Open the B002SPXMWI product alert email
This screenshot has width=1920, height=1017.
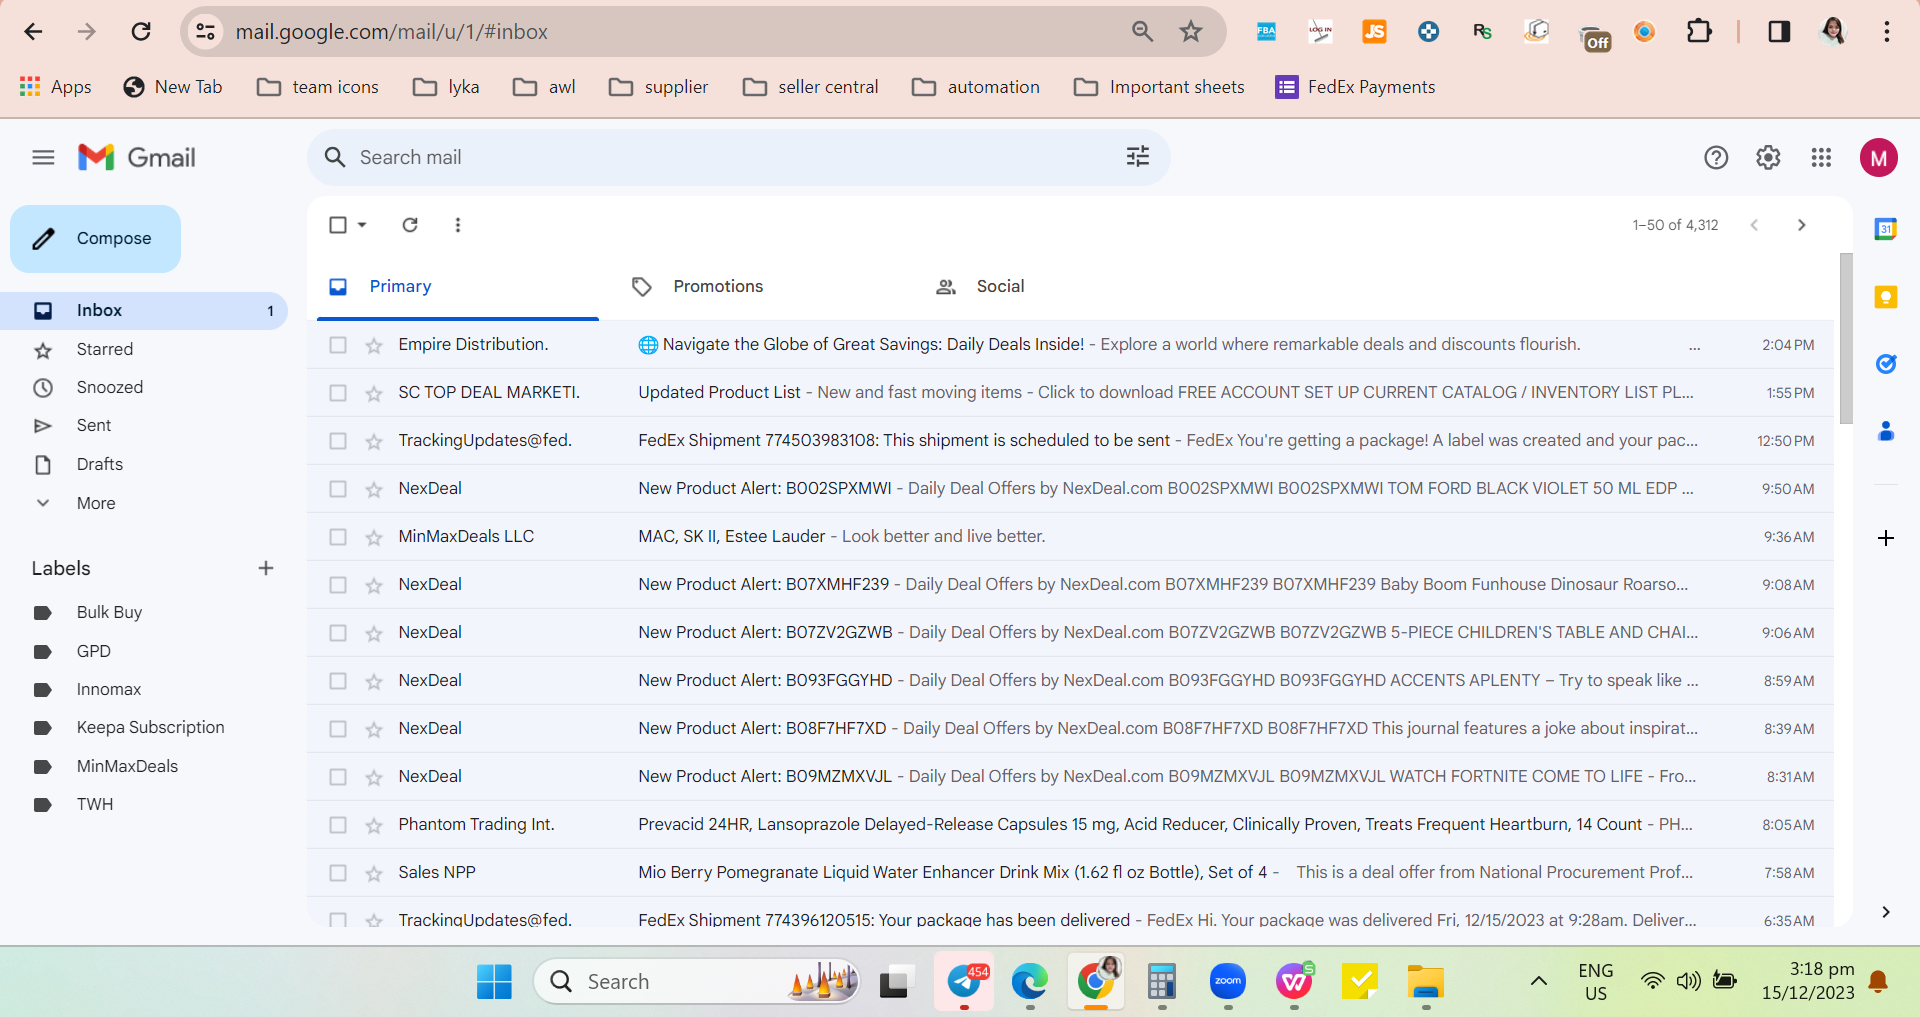[1071, 489]
